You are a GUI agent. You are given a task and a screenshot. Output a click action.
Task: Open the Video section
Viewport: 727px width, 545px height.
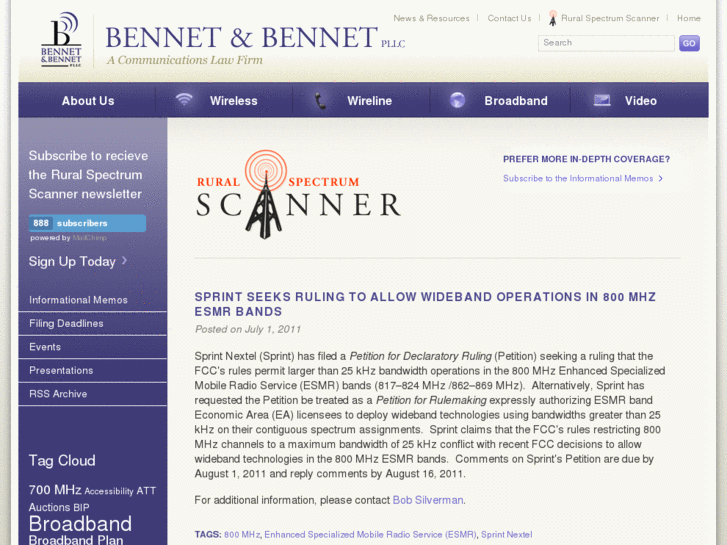pyautogui.click(x=640, y=101)
